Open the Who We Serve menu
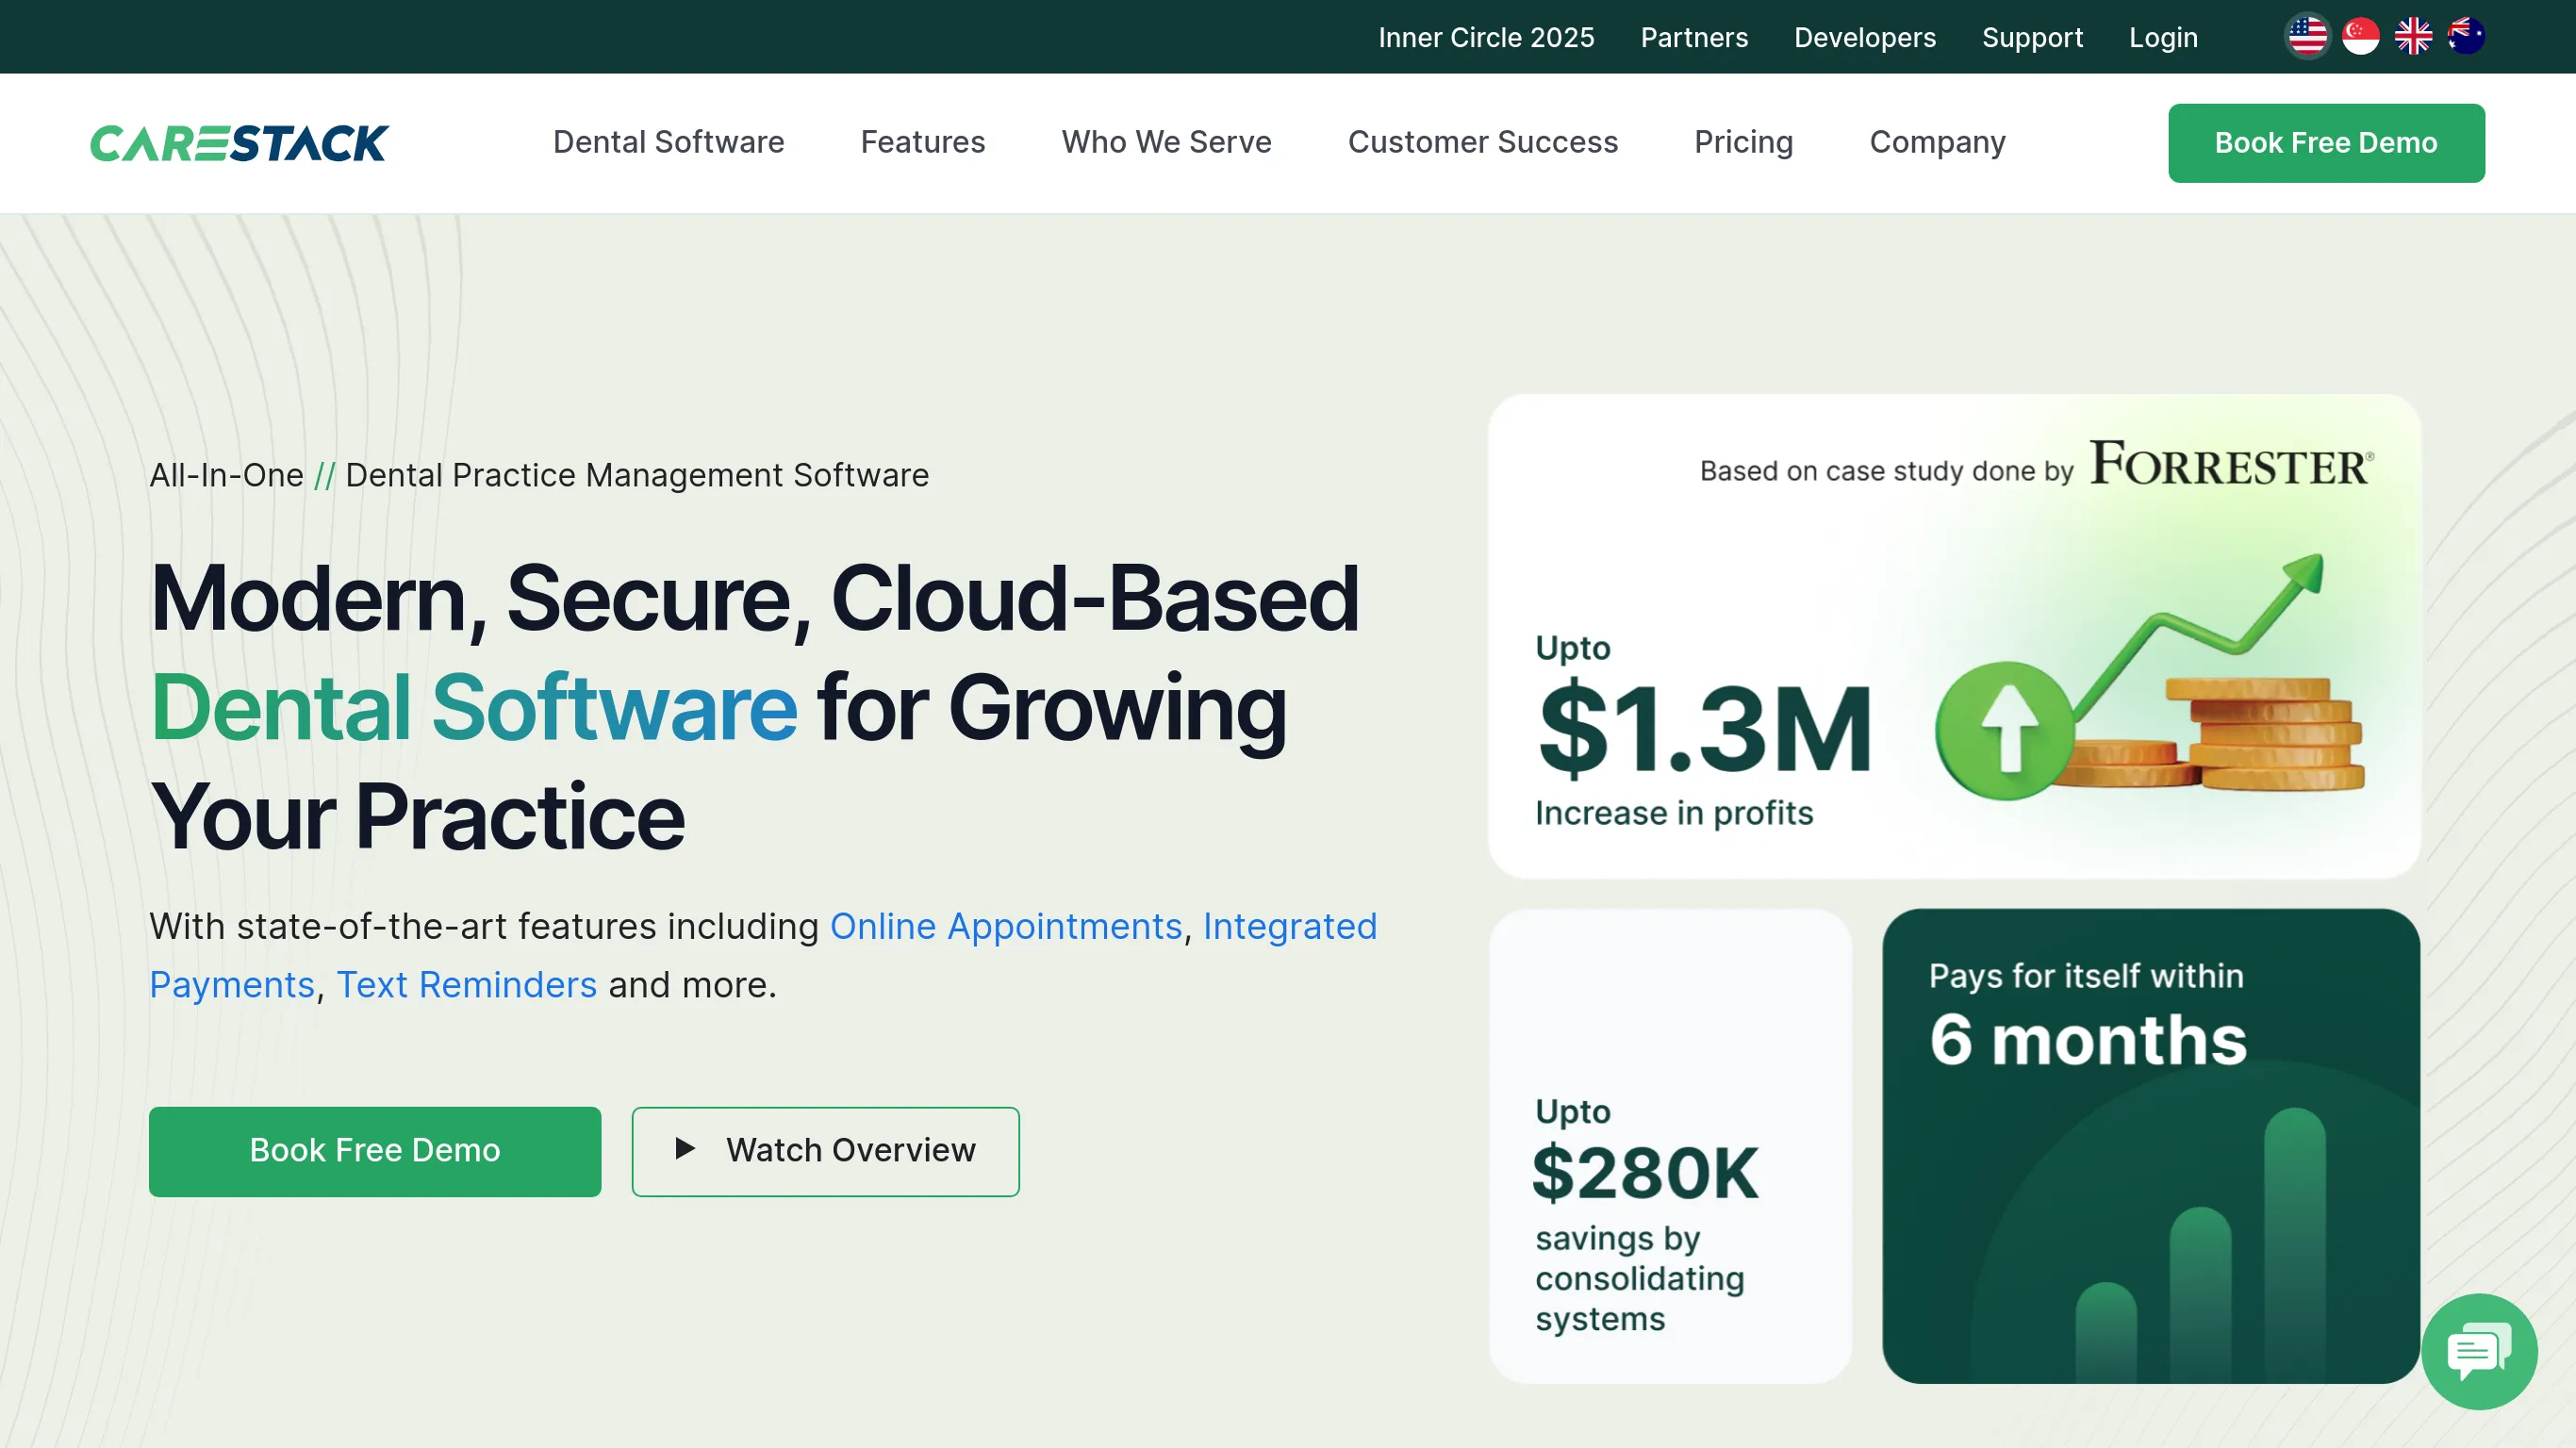Viewport: 2576px width, 1448px height. tap(1166, 142)
